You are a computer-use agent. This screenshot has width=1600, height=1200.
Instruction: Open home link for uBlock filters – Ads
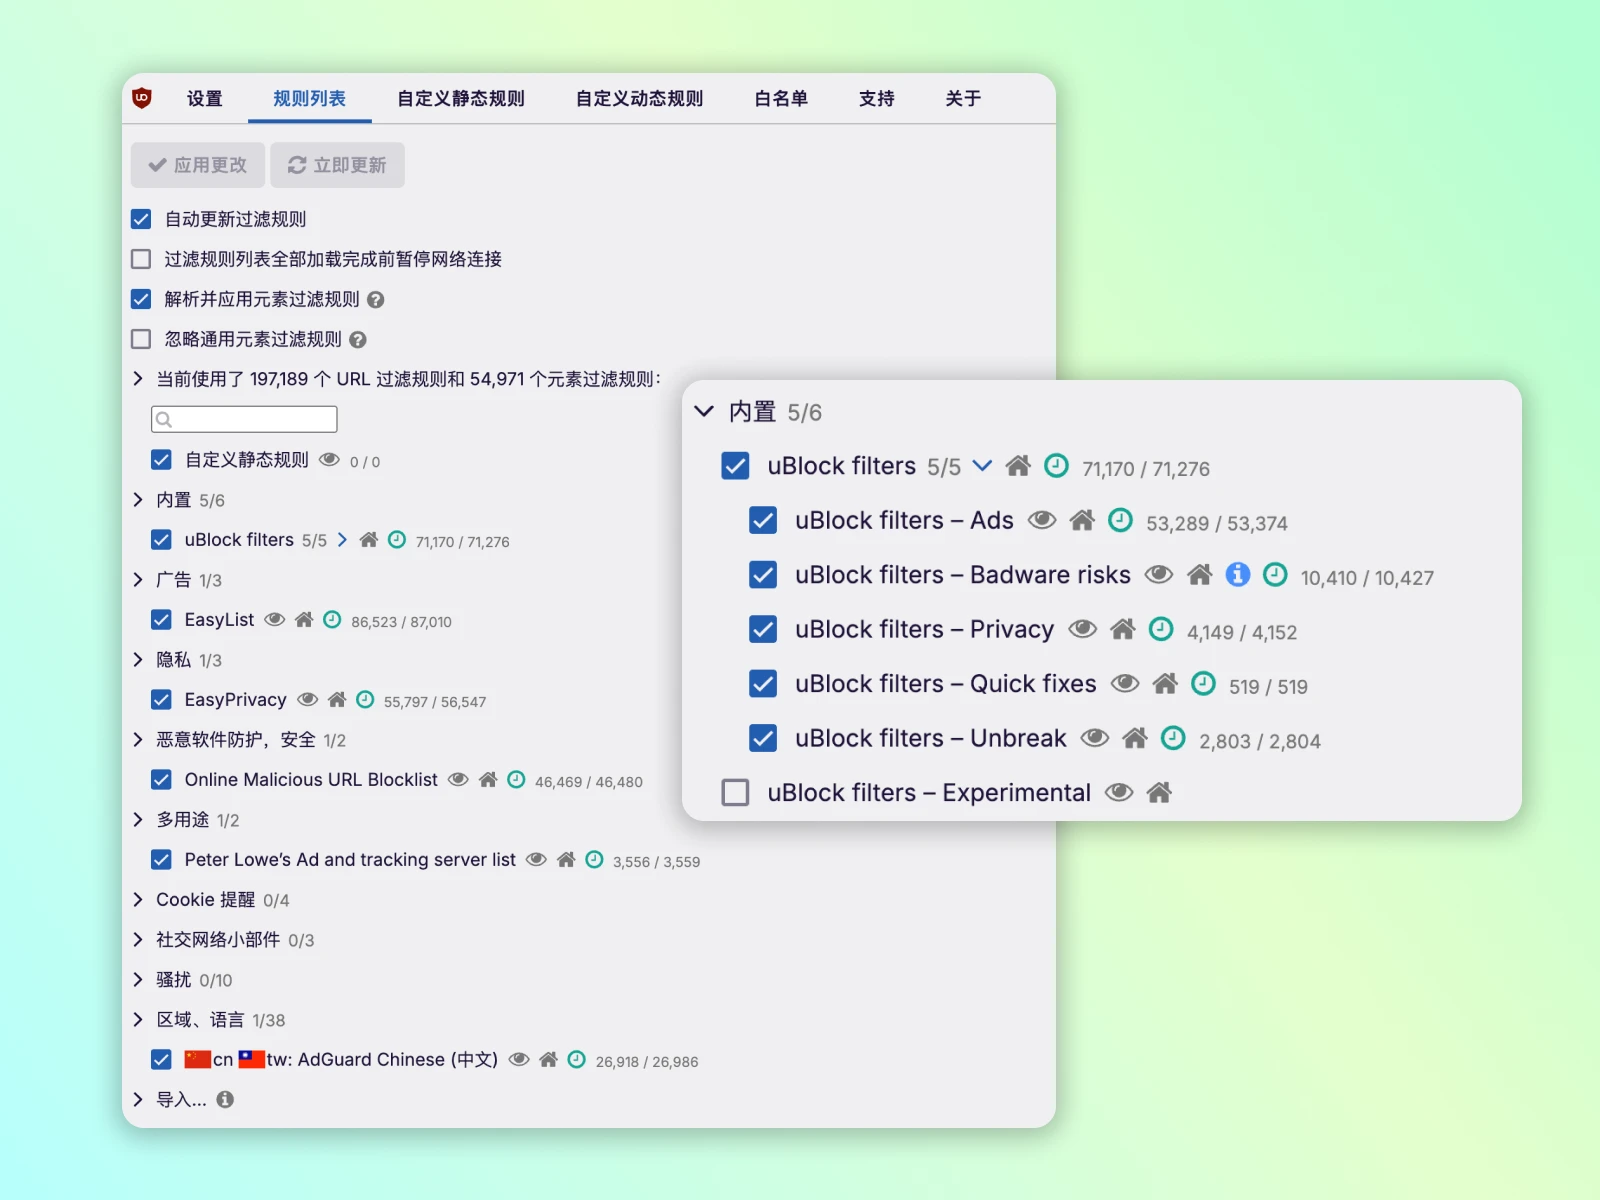click(x=1082, y=520)
